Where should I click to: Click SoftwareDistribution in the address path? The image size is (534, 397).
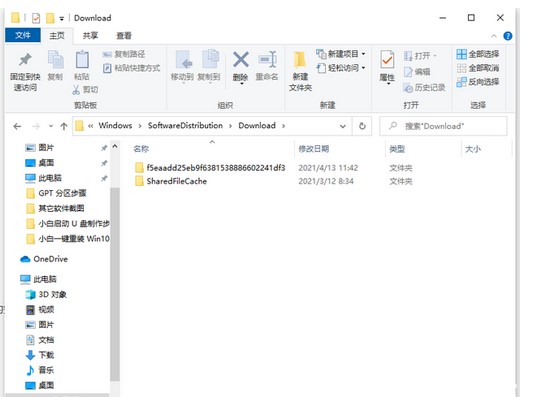click(185, 126)
